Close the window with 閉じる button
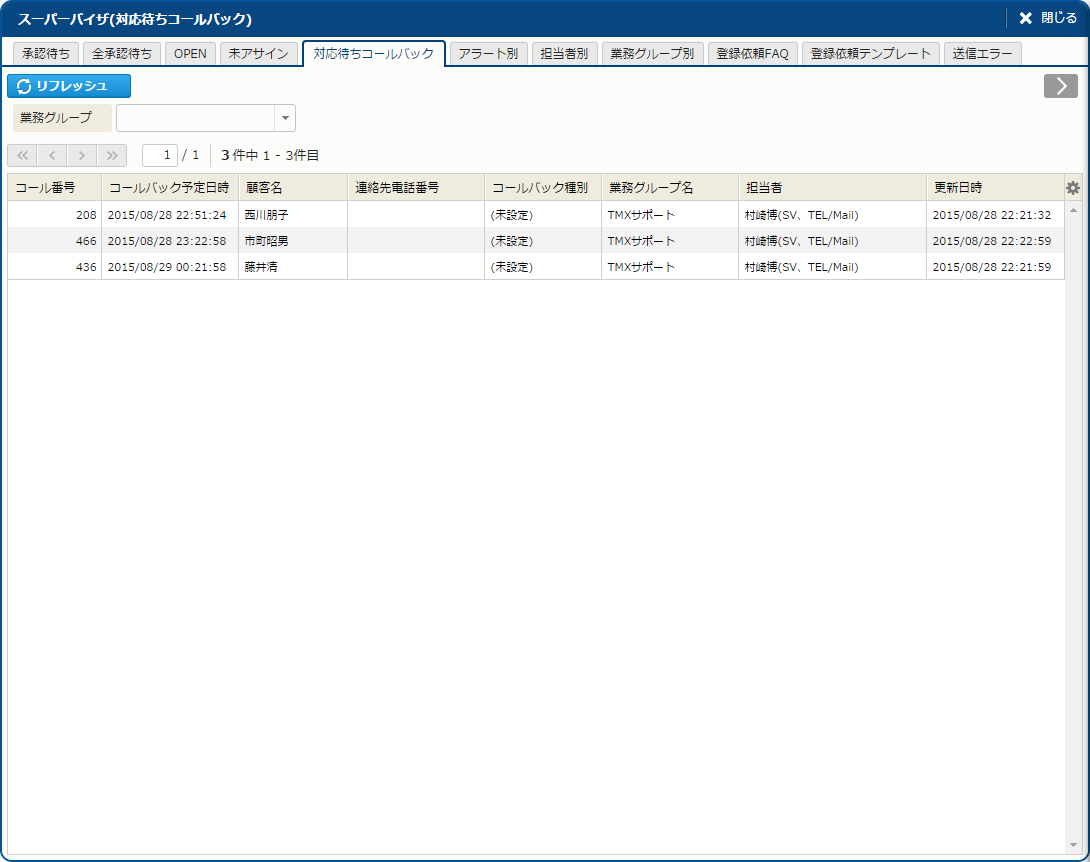This screenshot has height=862, width=1090. tap(1048, 18)
